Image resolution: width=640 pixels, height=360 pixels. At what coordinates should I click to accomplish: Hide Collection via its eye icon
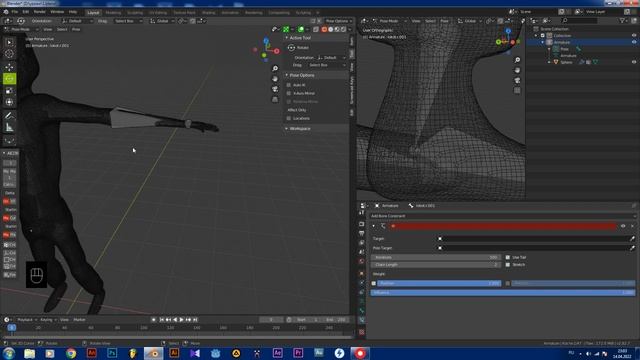(x=634, y=36)
